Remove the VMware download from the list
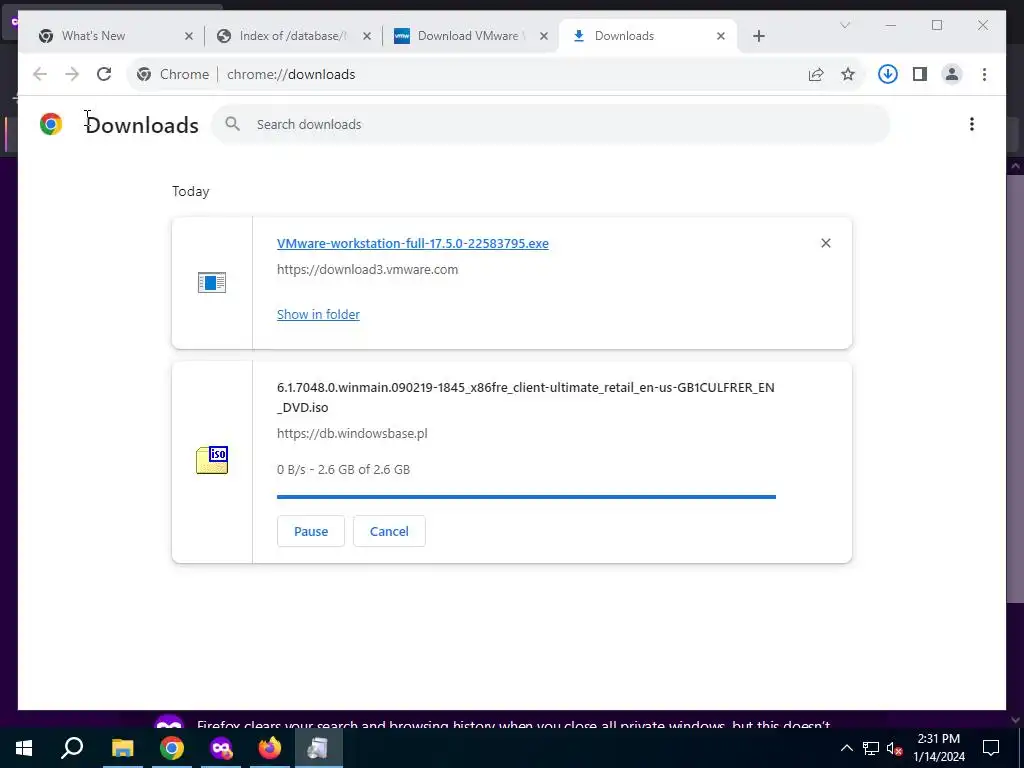The height and width of the screenshot is (768, 1024). [x=825, y=243]
